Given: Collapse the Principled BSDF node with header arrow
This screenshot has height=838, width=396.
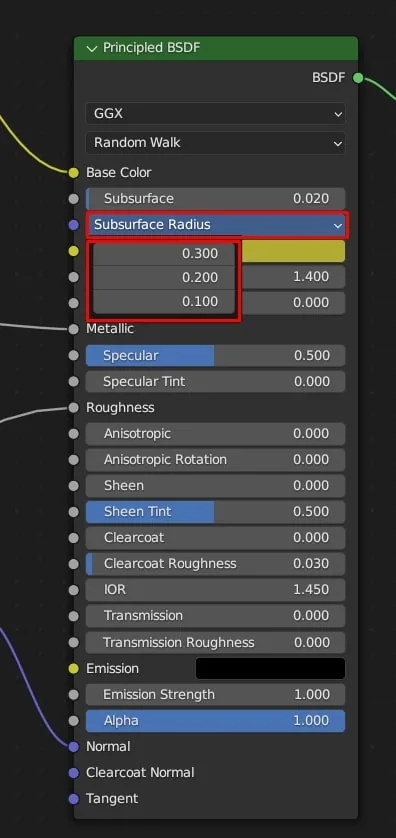Looking at the screenshot, I should click(x=92, y=49).
